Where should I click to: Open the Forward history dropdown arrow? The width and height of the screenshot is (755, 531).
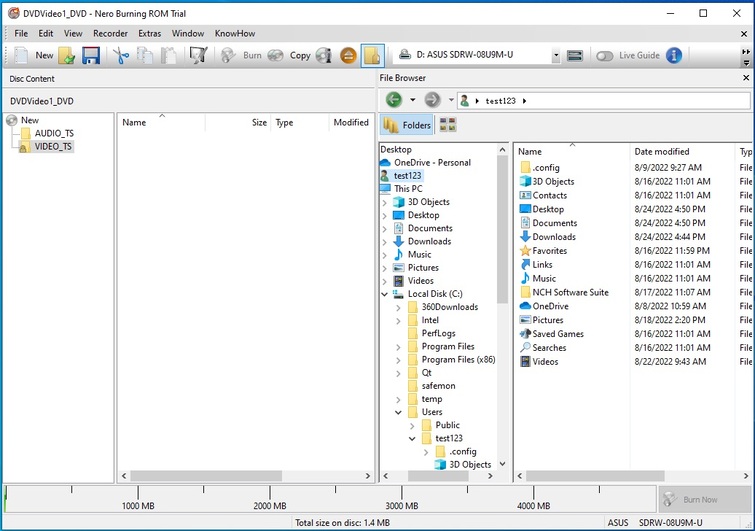pyautogui.click(x=451, y=100)
